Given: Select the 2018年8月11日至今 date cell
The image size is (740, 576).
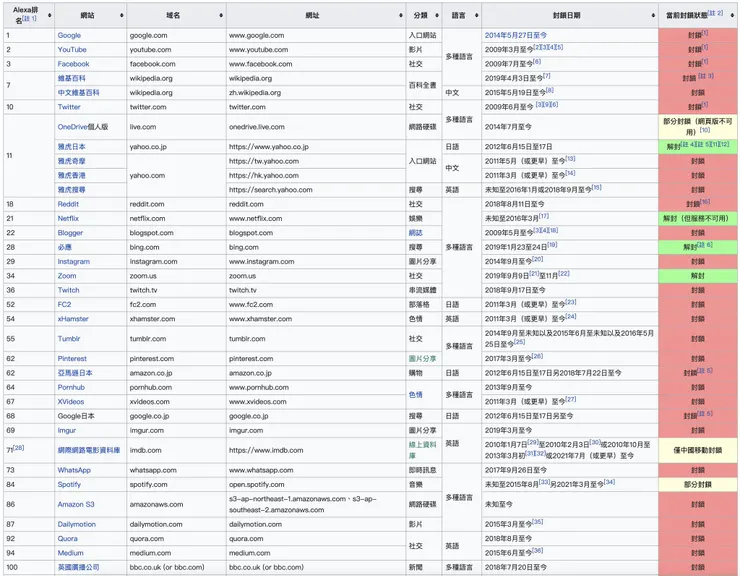Looking at the screenshot, I should (x=570, y=204).
